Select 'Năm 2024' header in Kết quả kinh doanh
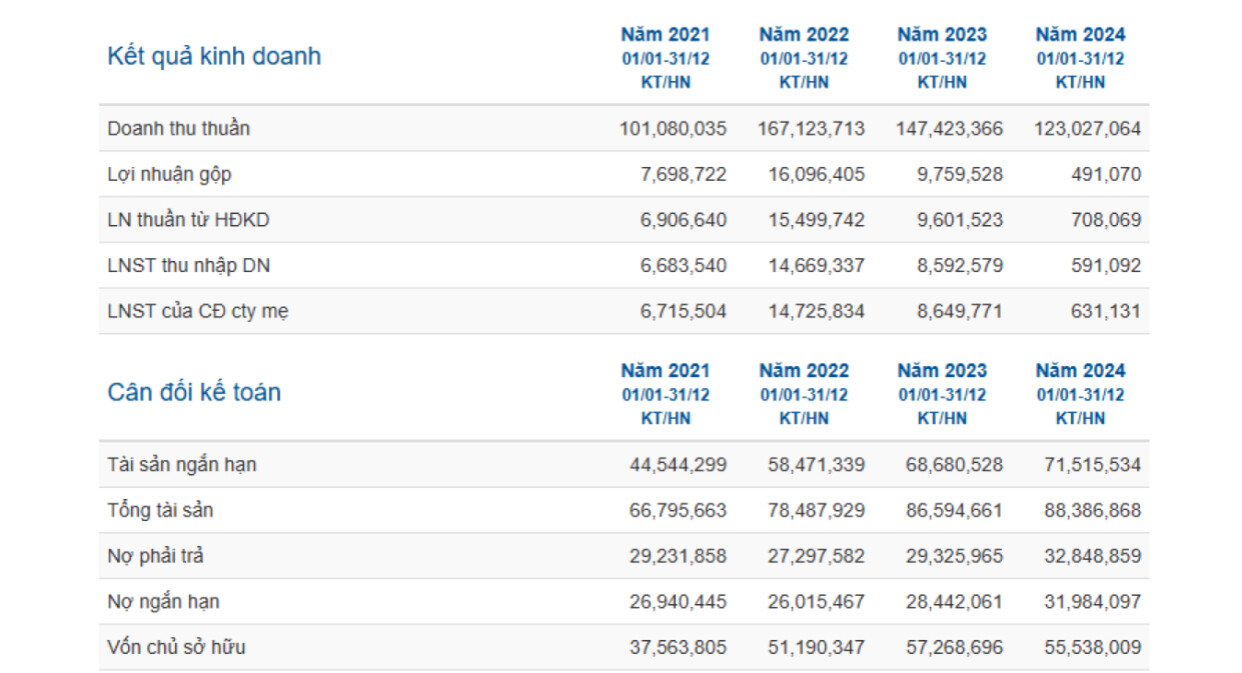This screenshot has width=1242, height=673. click(1080, 35)
